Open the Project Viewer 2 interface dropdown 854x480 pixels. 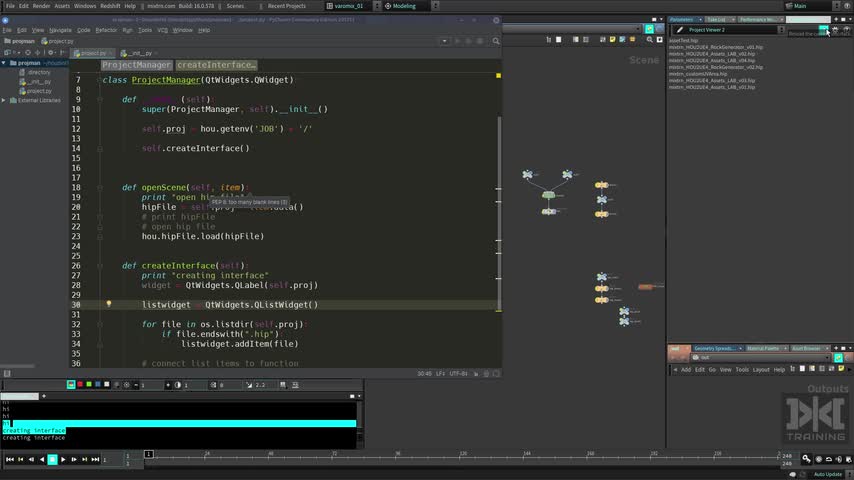coord(781,30)
